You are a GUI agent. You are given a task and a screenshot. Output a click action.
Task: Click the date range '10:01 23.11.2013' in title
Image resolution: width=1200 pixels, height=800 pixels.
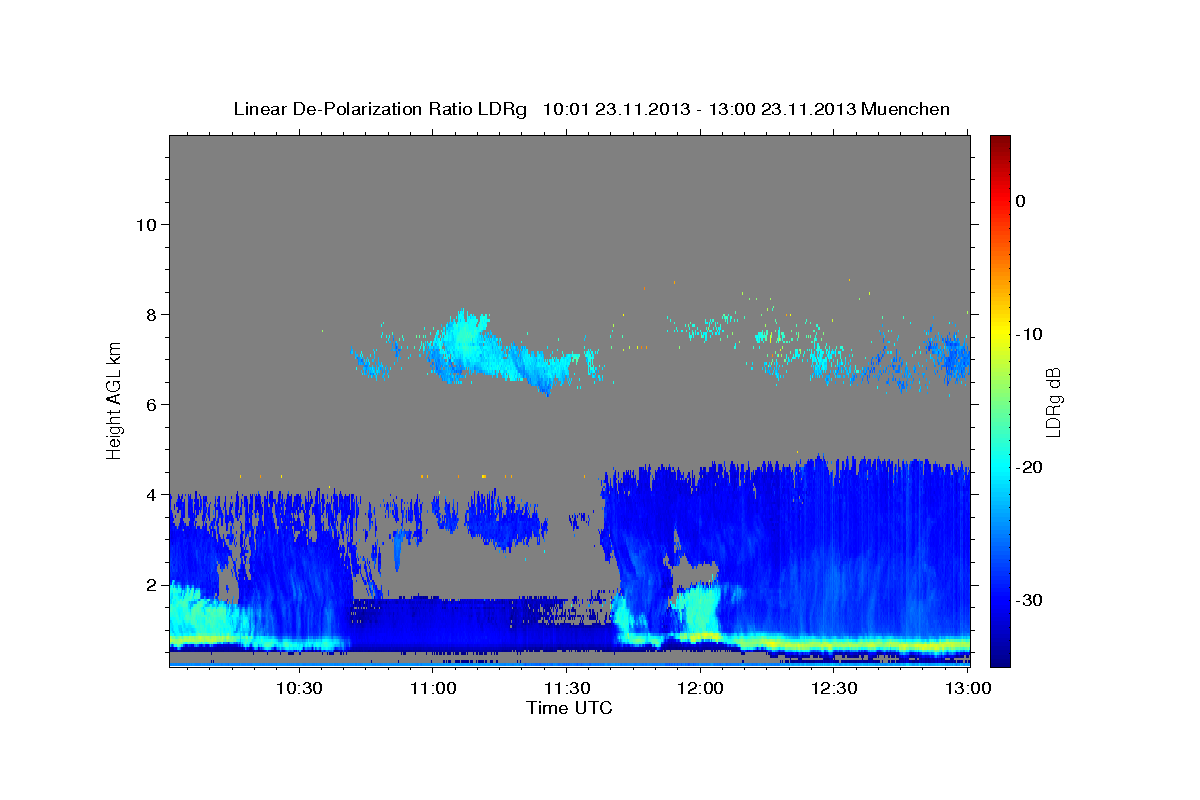(615, 109)
